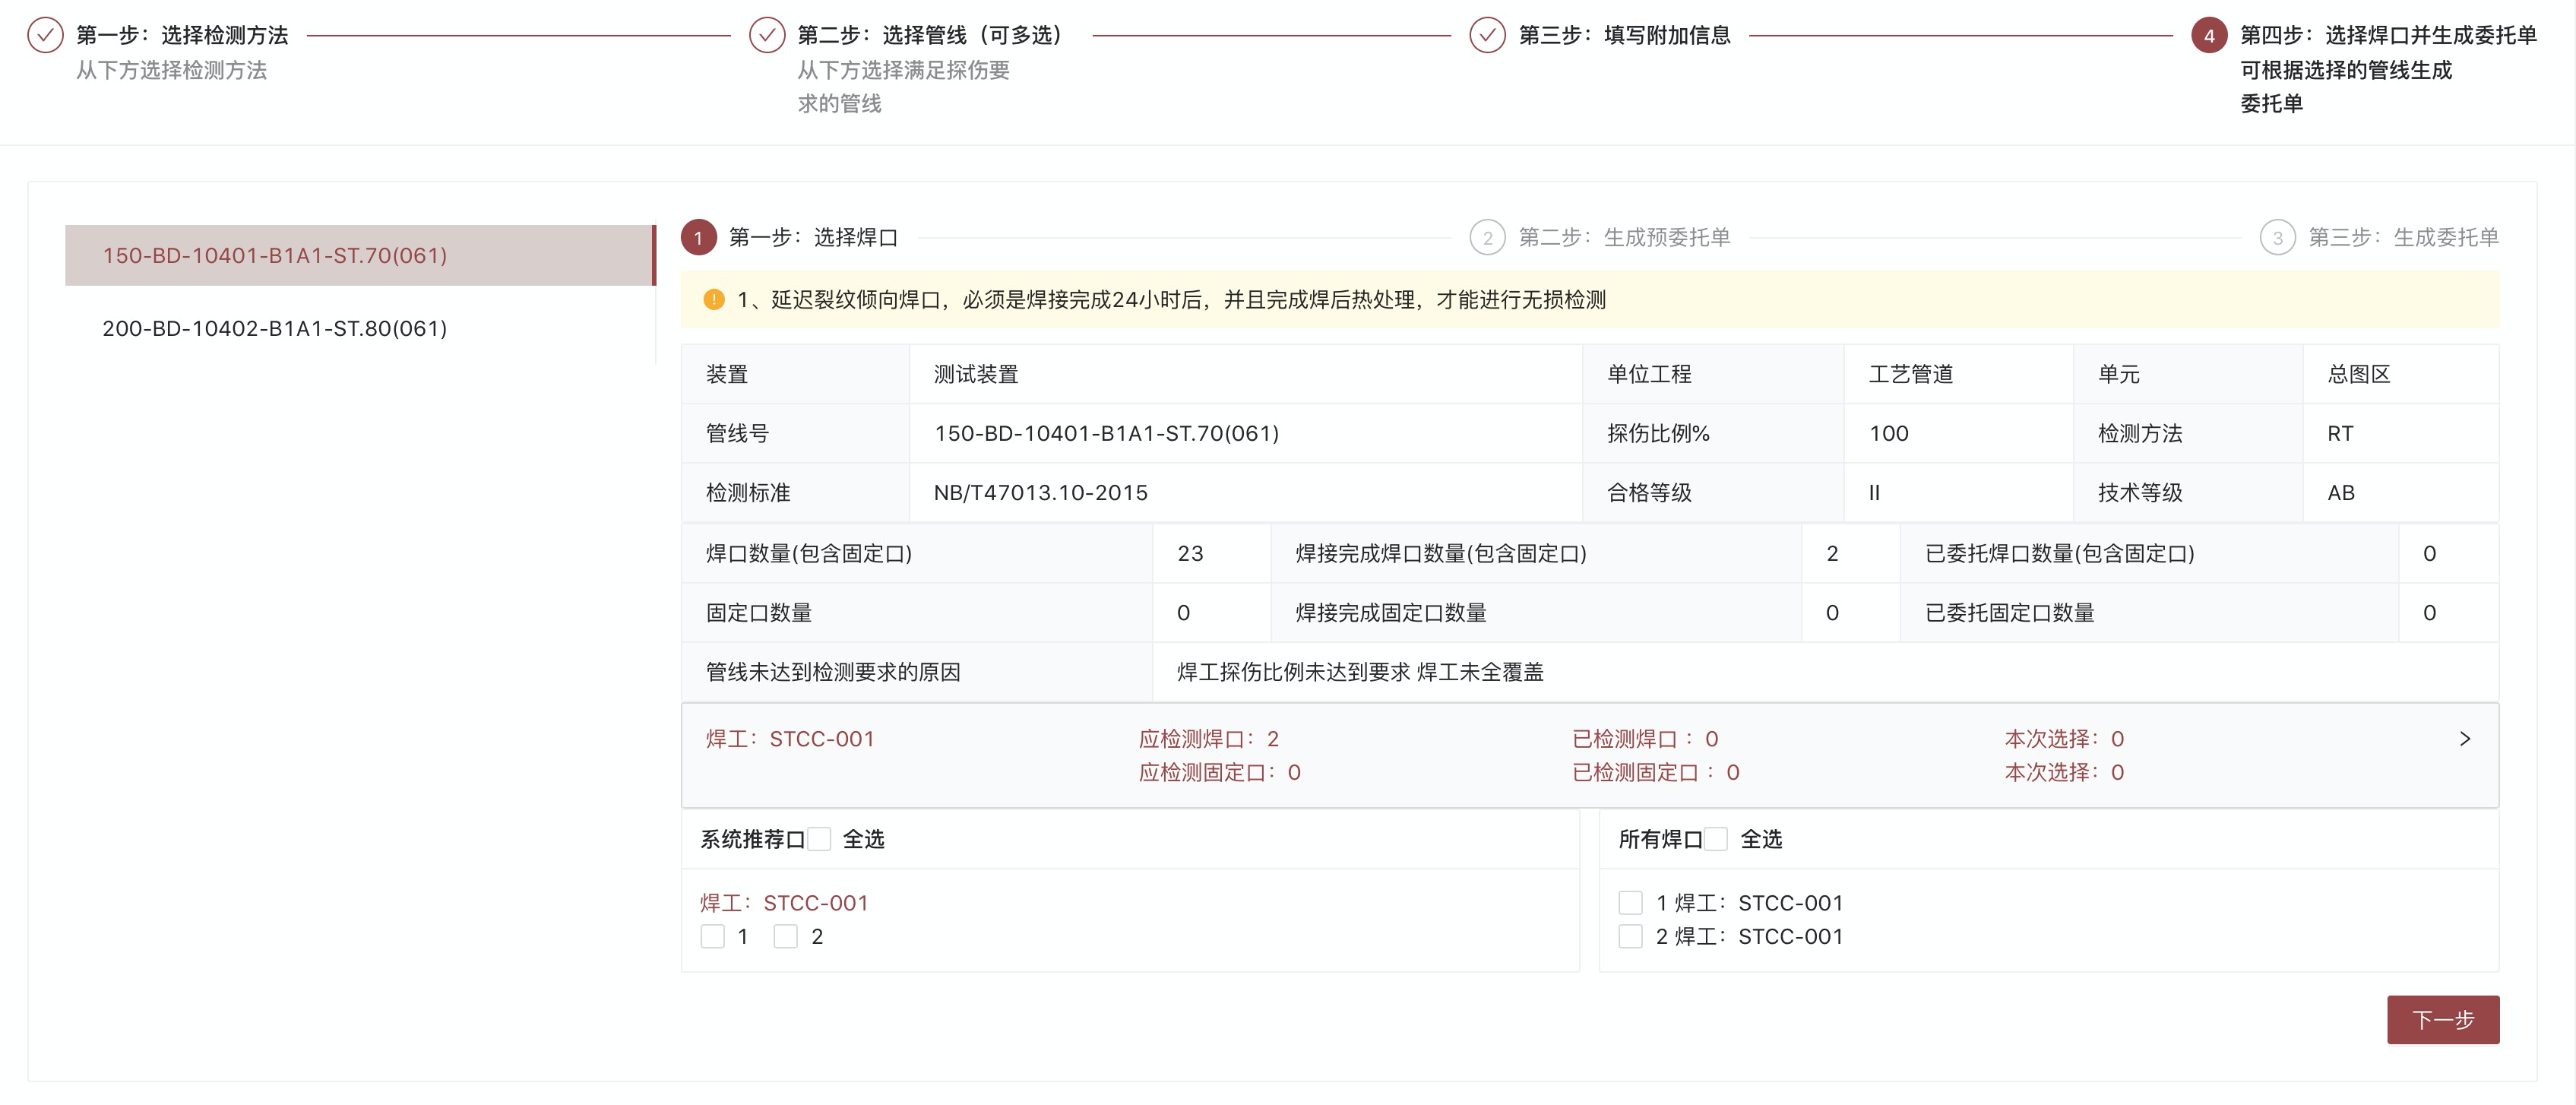Image resolution: width=2576 pixels, height=1105 pixels.
Task: Click the red 焊工：STCC-001 label under recommended welds
Action: coord(784,903)
